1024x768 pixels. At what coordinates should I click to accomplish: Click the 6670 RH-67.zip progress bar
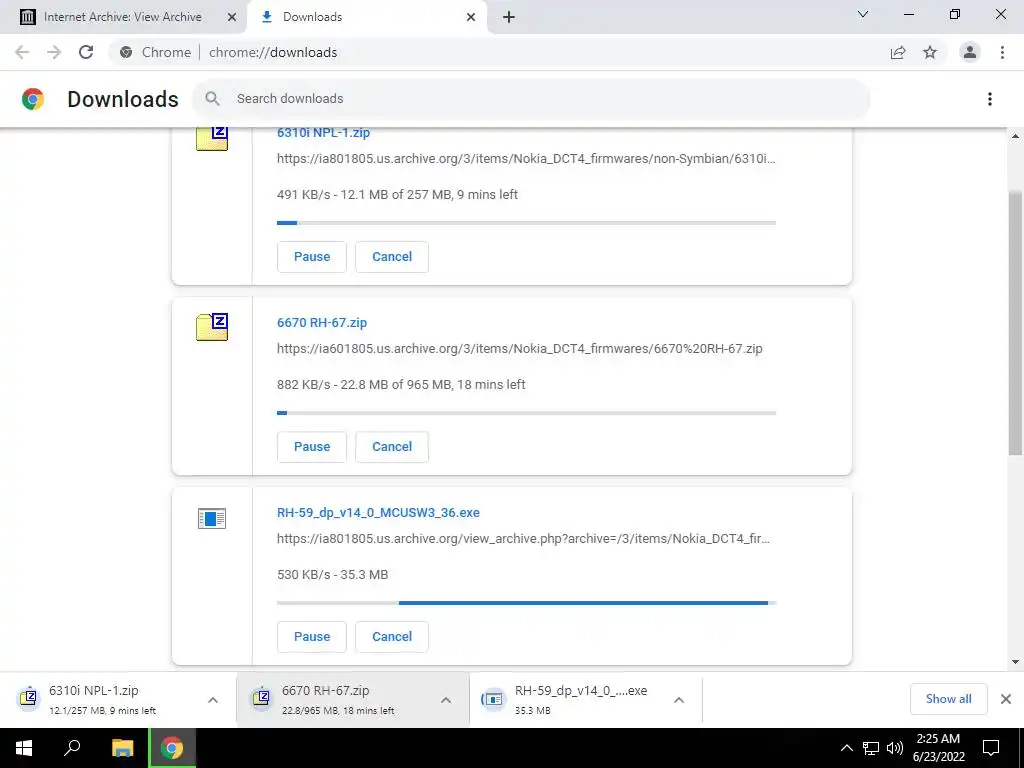pos(526,413)
